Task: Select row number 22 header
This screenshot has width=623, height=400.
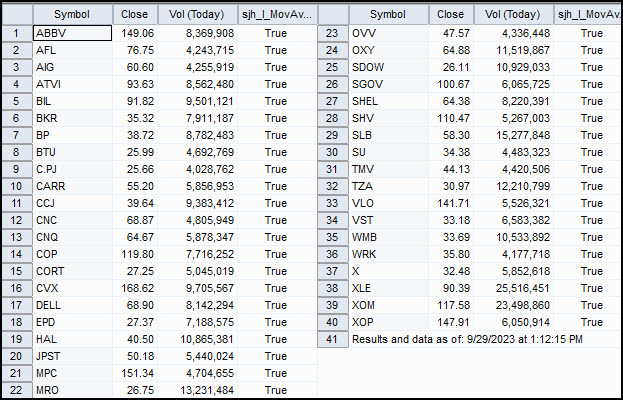Action: click(x=17, y=390)
